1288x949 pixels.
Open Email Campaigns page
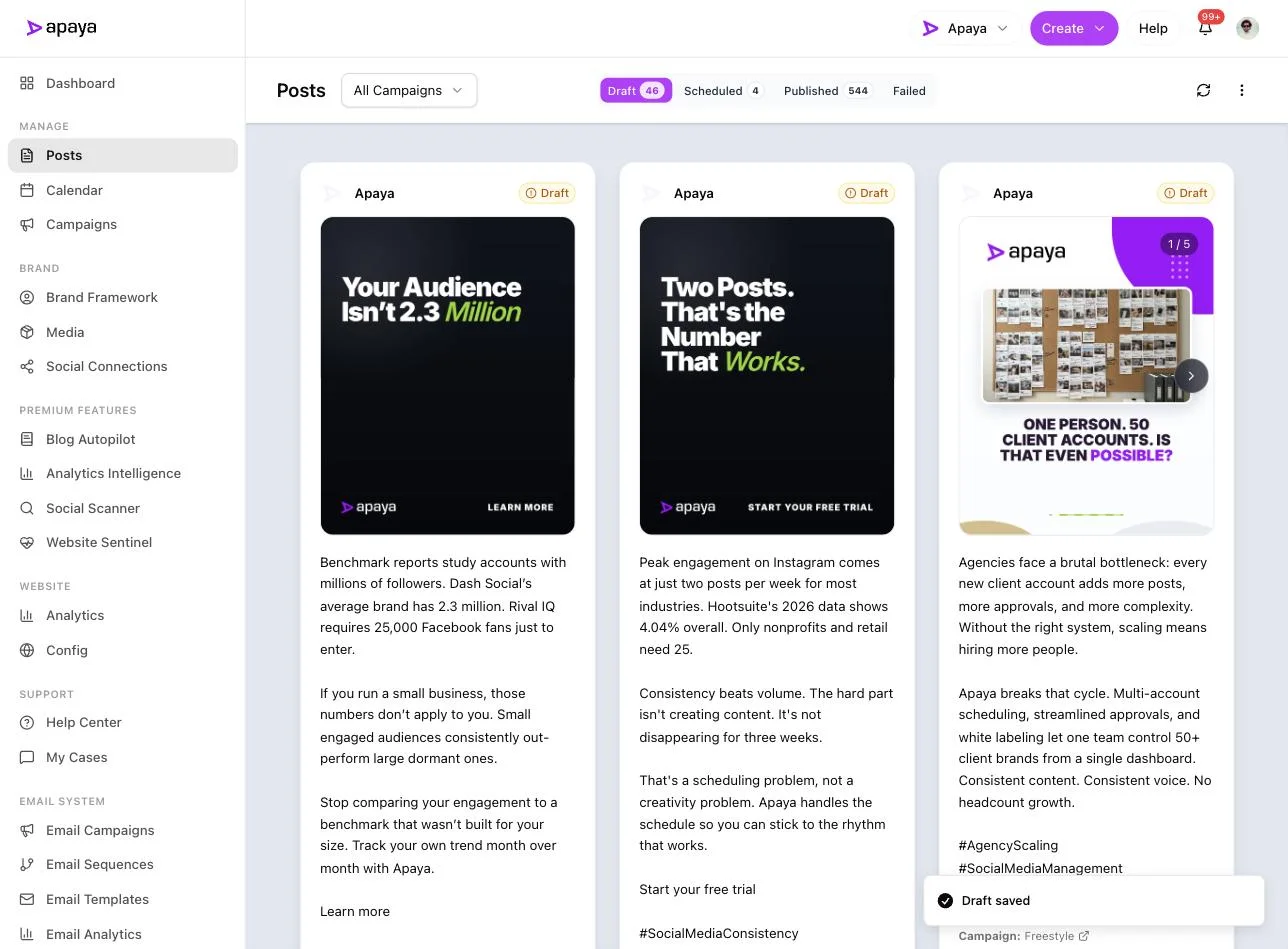pyautogui.click(x=123, y=830)
